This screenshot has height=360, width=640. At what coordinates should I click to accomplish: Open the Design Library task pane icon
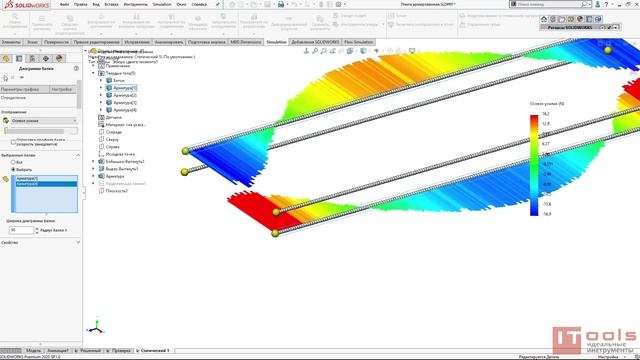click(x=553, y=19)
